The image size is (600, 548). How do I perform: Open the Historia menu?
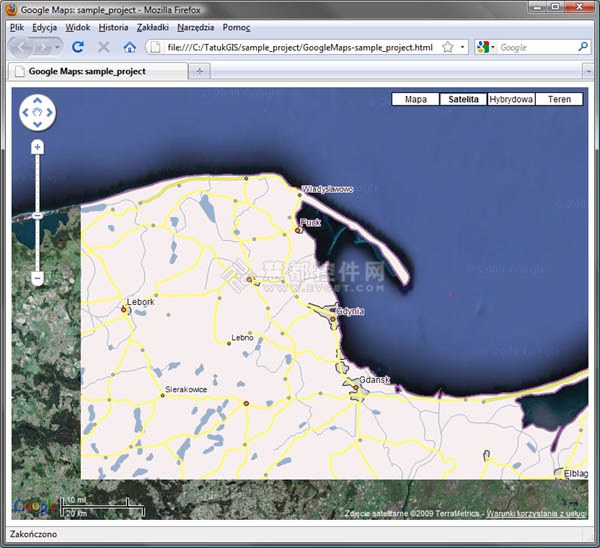click(x=113, y=28)
